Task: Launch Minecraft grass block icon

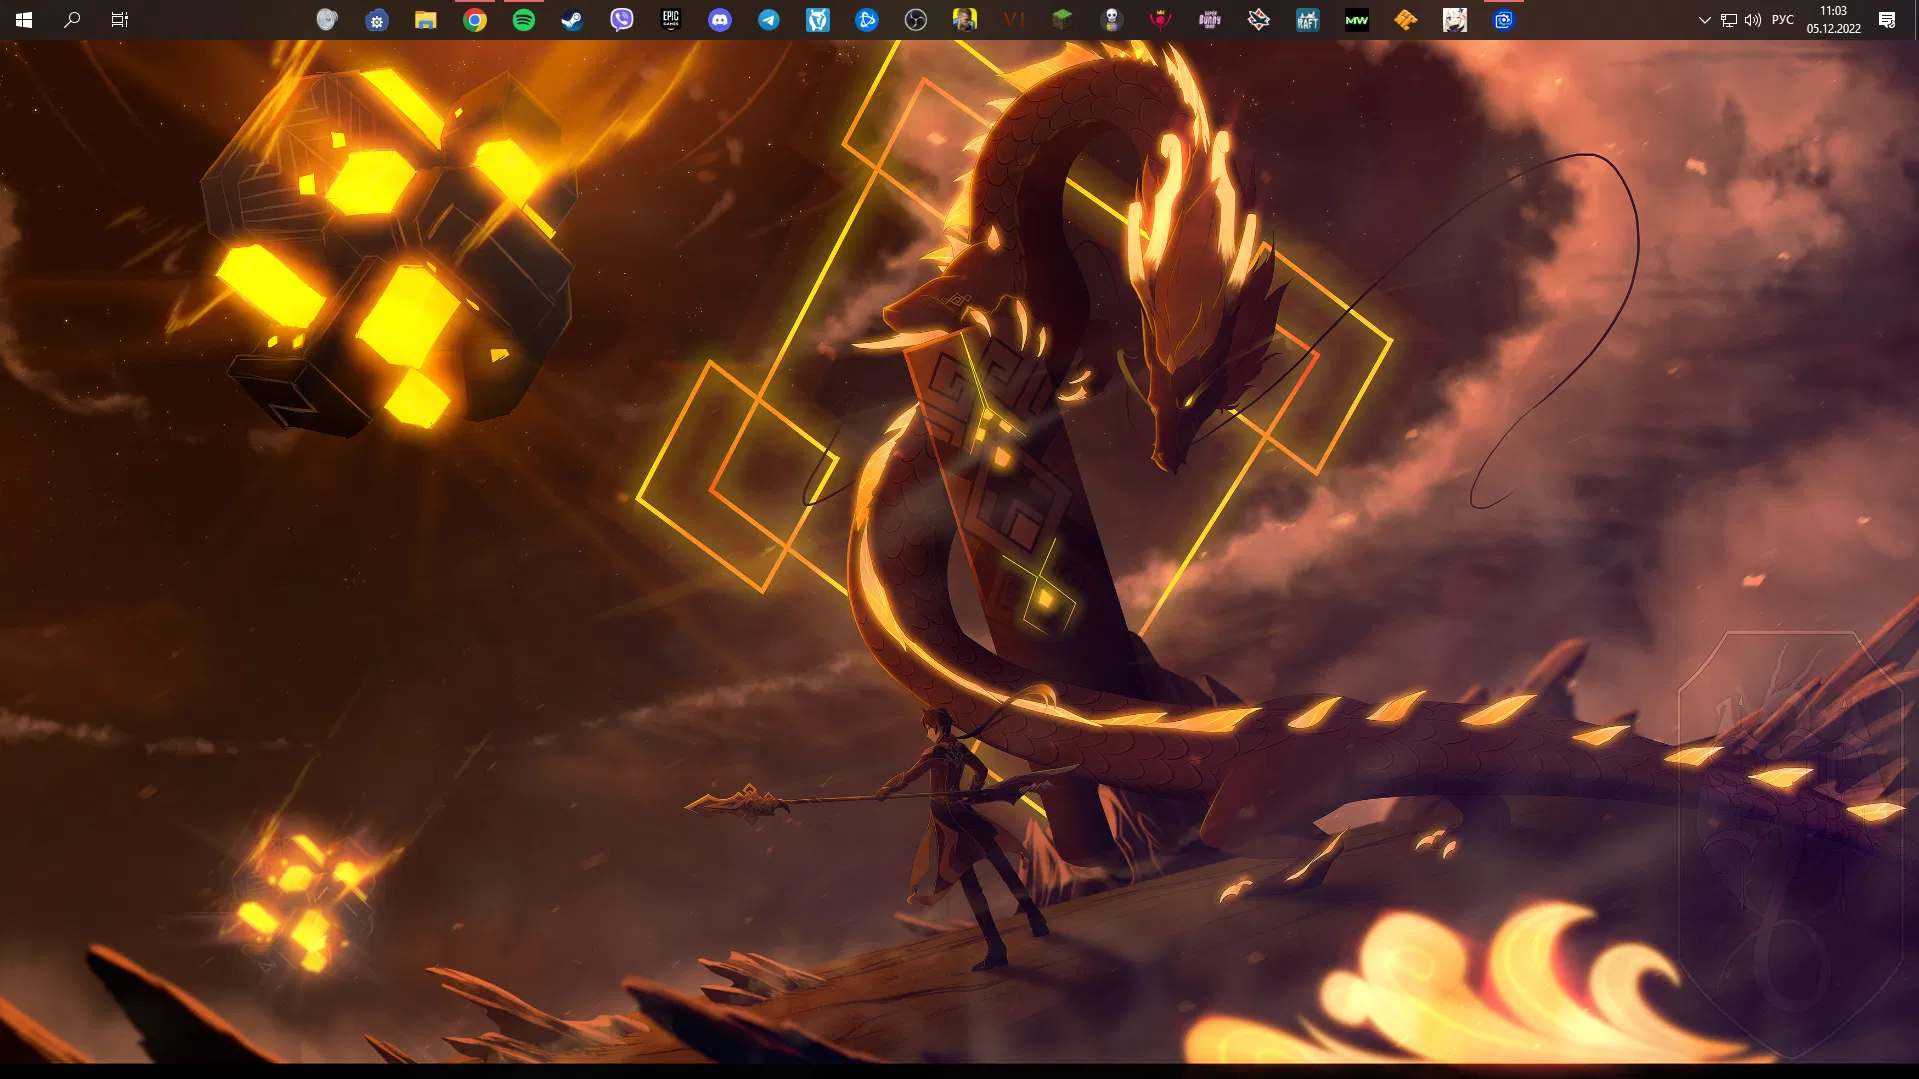Action: coord(1063,20)
